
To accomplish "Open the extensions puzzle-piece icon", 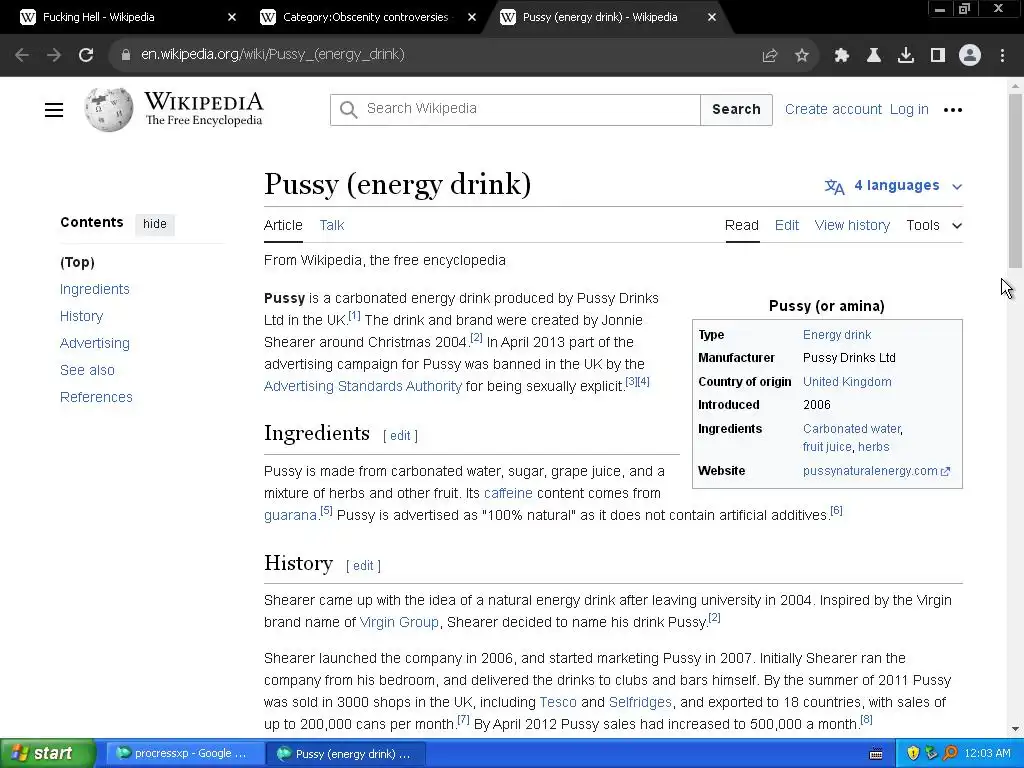I will tap(842, 56).
